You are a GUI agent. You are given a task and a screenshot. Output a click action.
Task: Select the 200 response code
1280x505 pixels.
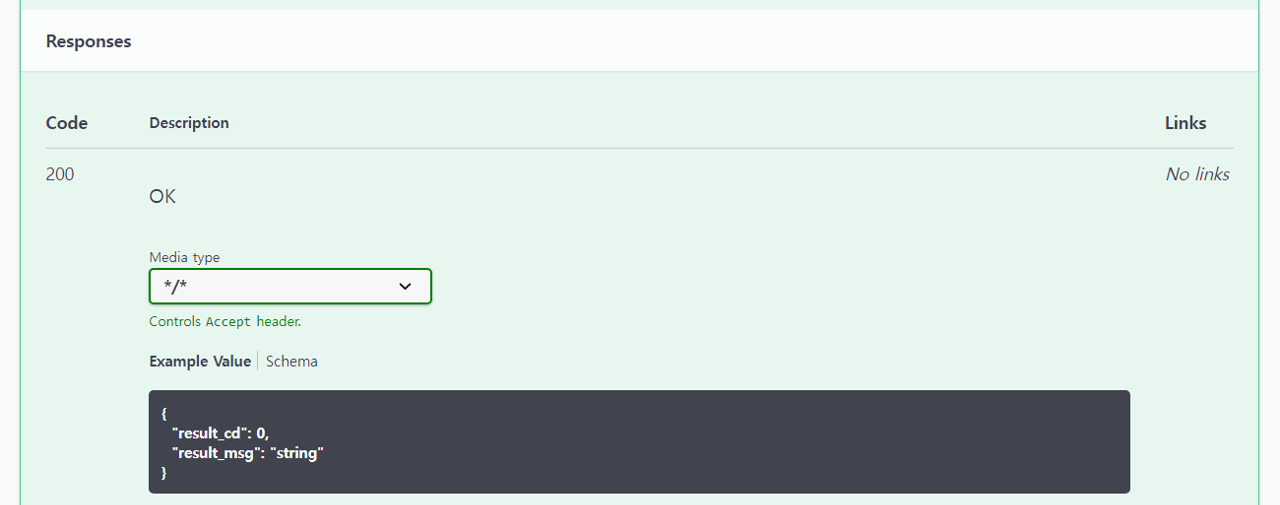point(60,174)
